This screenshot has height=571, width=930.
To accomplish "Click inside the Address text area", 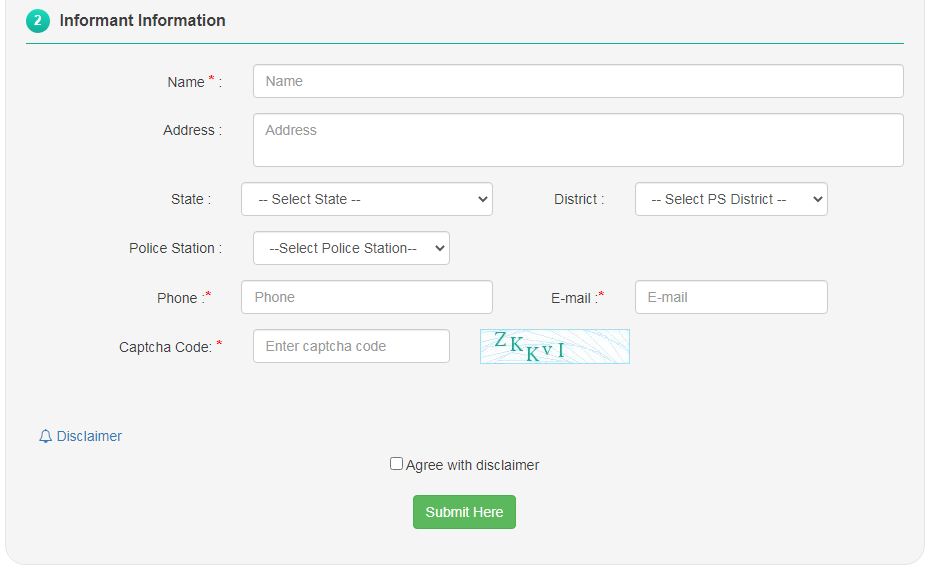I will [578, 140].
